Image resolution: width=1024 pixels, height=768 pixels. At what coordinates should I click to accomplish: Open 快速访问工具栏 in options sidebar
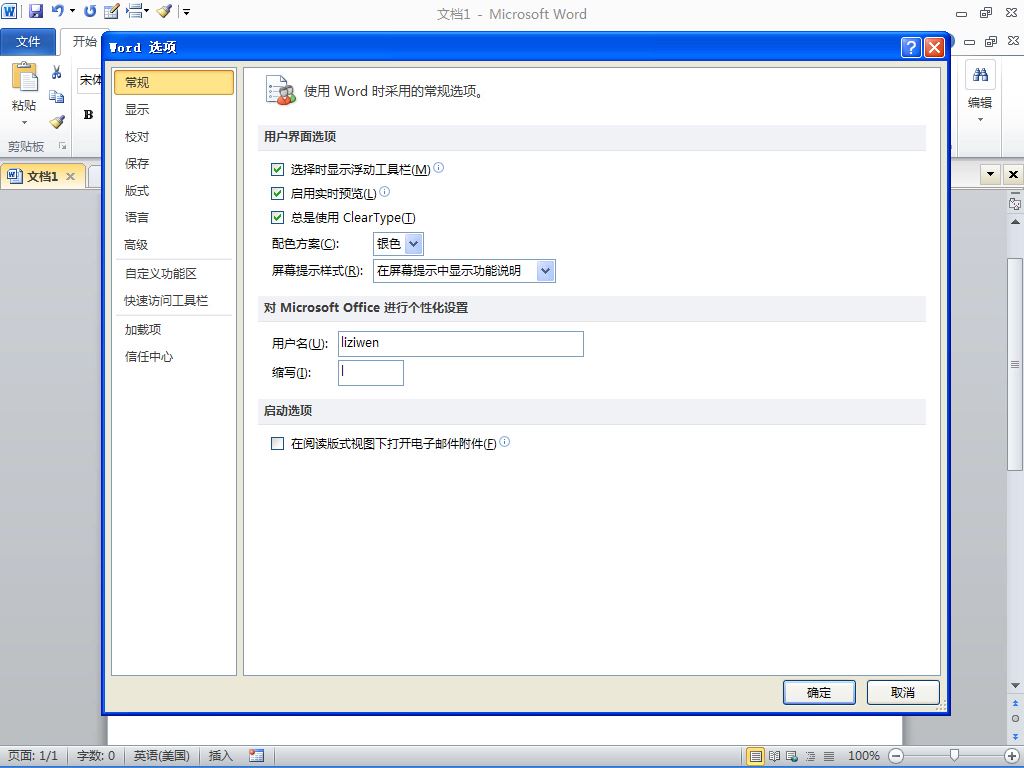[x=174, y=300]
